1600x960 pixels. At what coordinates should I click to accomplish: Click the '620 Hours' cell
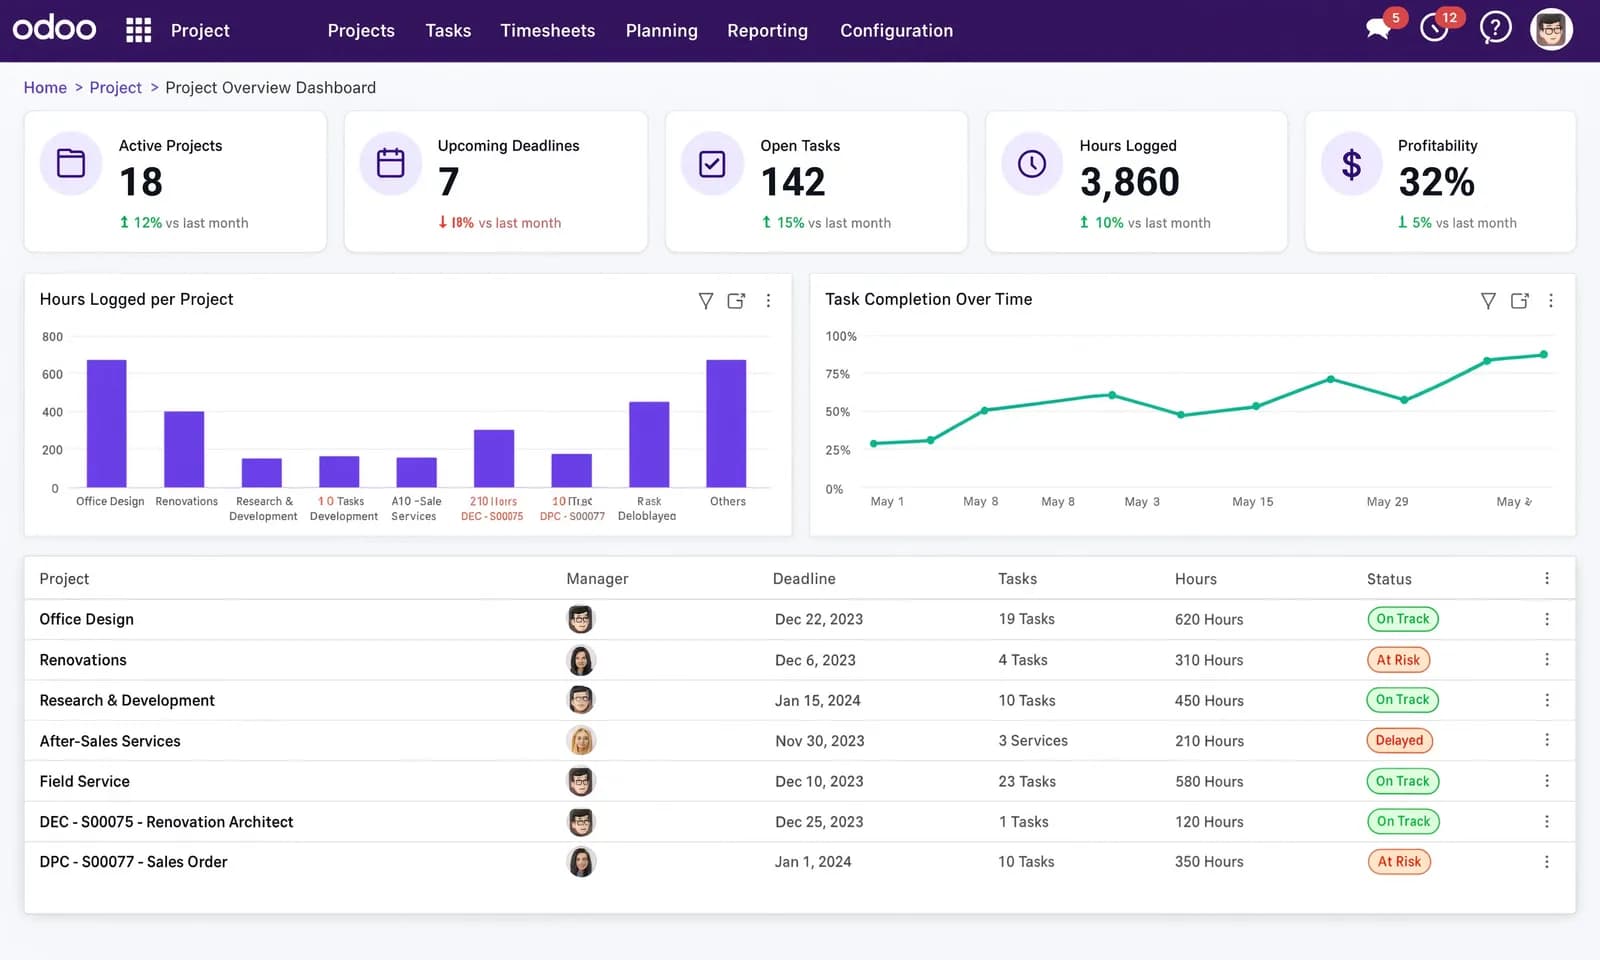[x=1209, y=619]
